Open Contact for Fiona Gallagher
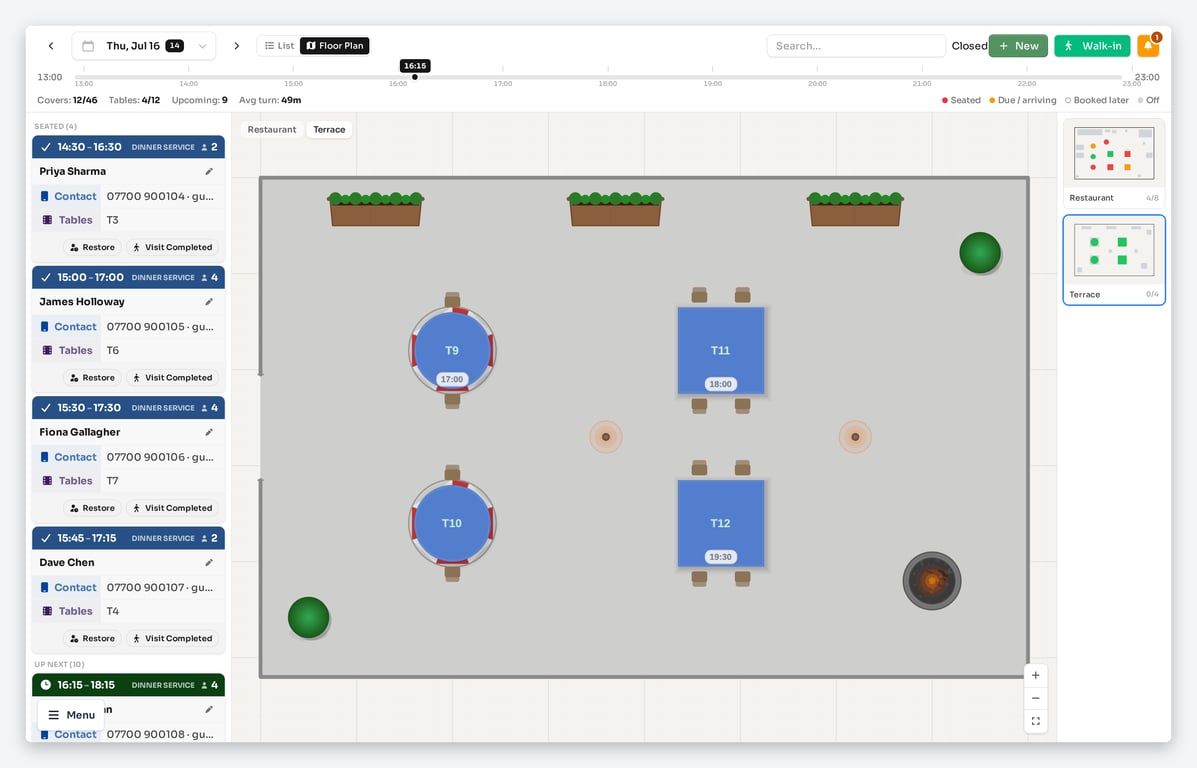 tap(68, 457)
